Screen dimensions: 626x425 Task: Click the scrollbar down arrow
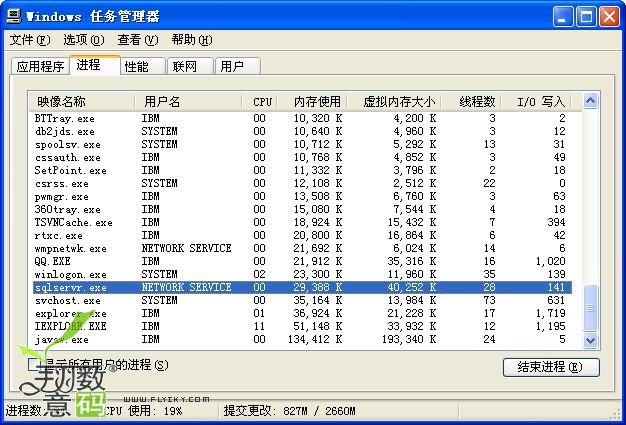click(x=590, y=340)
